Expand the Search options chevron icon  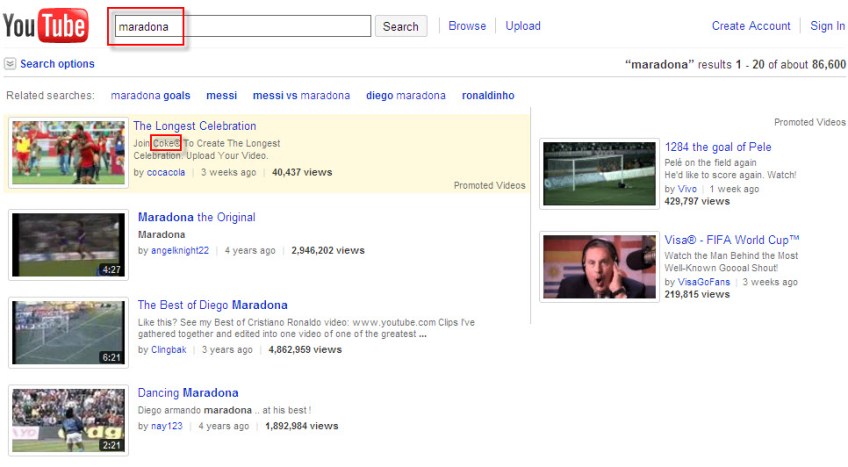10,64
